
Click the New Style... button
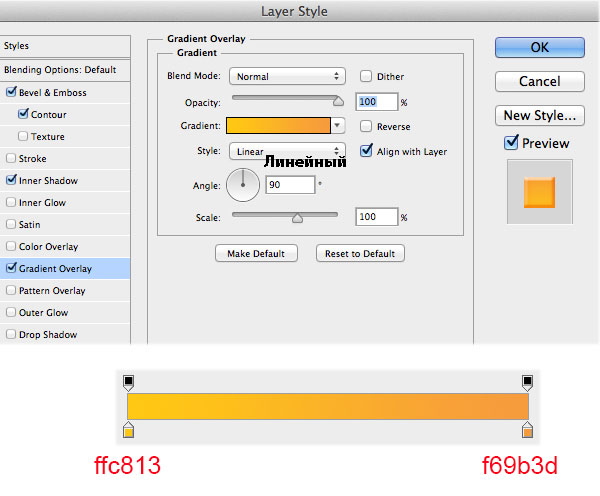(540, 116)
